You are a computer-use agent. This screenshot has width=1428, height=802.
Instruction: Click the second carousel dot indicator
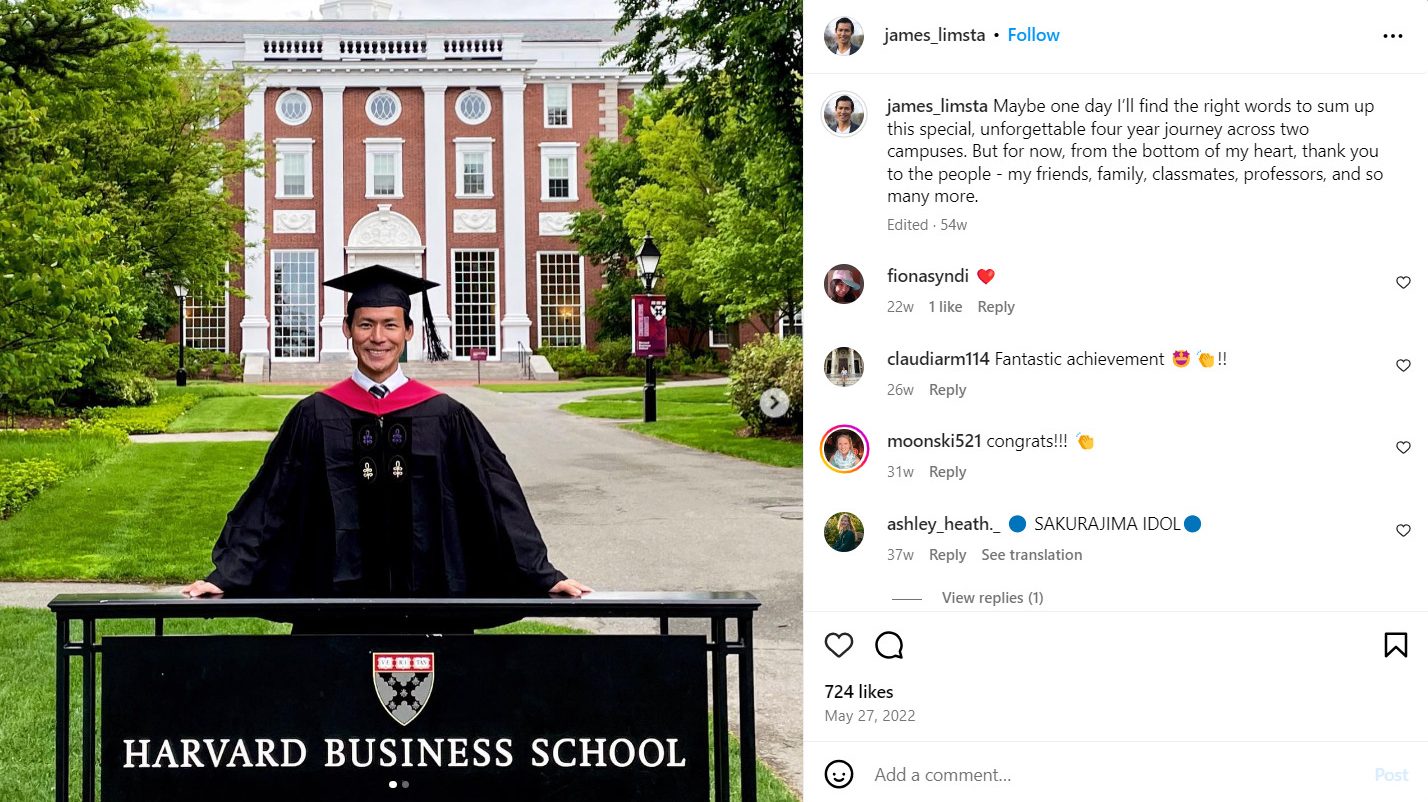(405, 784)
